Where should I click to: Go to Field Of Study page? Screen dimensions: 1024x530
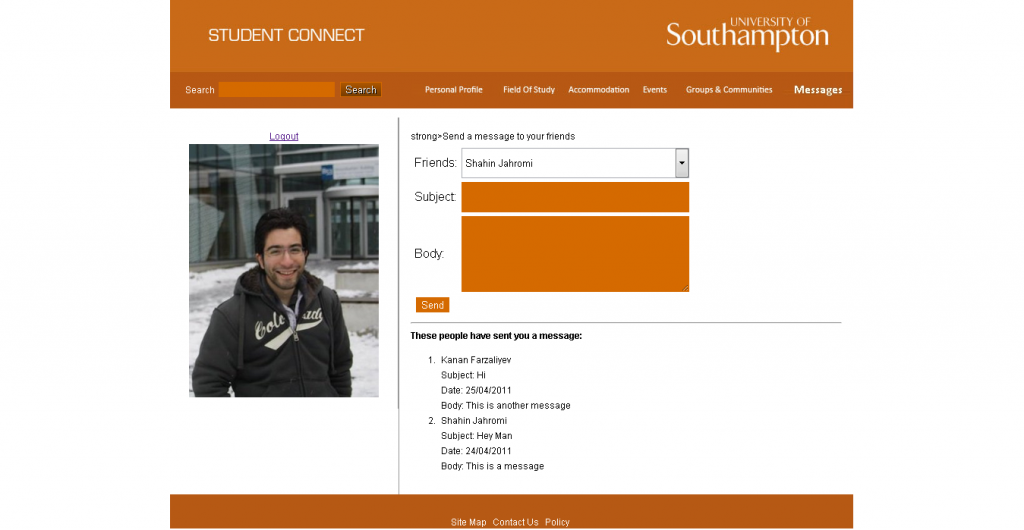(x=528, y=90)
